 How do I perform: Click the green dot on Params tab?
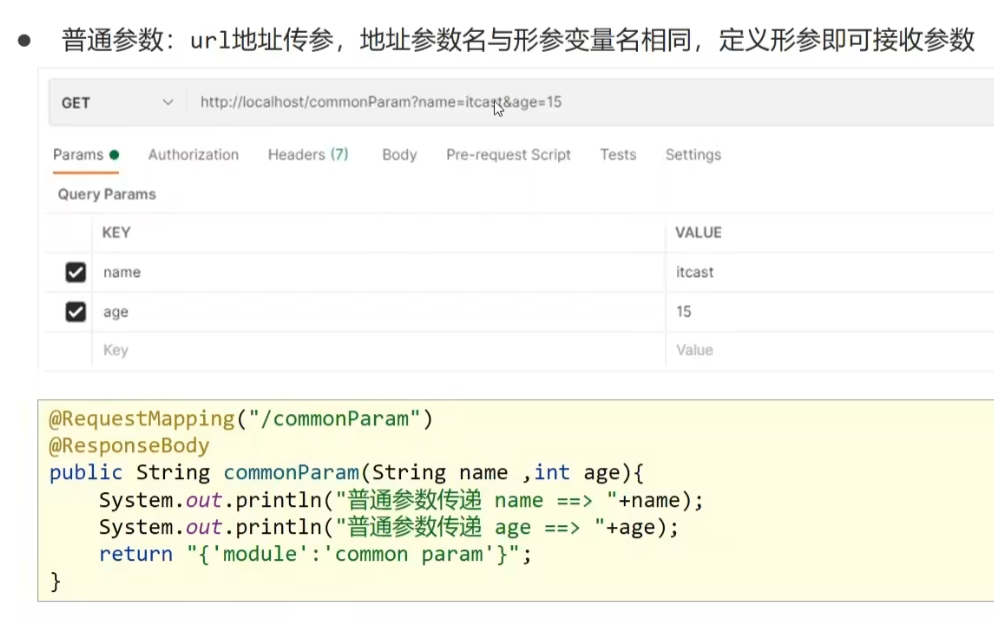click(x=114, y=154)
